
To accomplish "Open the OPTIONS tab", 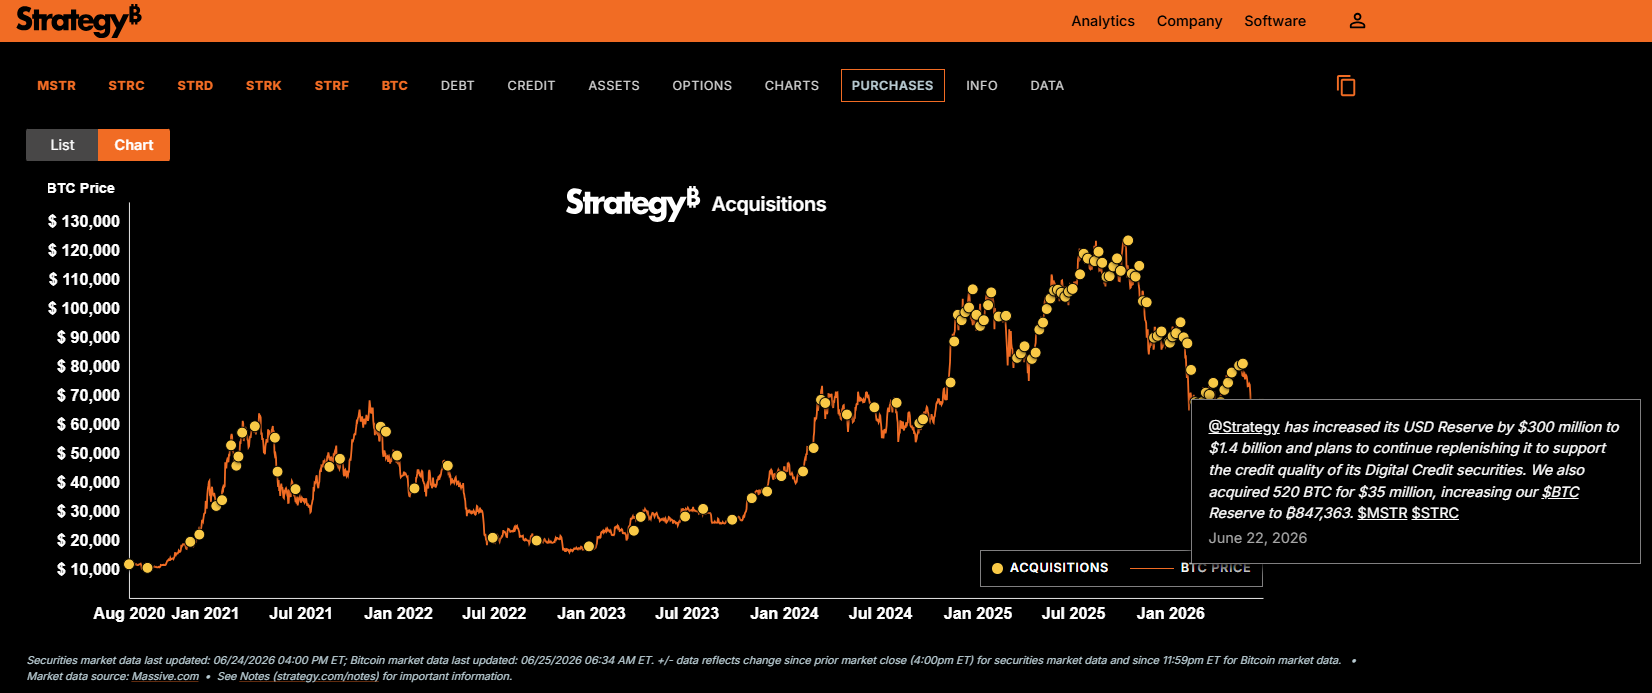I will (702, 86).
